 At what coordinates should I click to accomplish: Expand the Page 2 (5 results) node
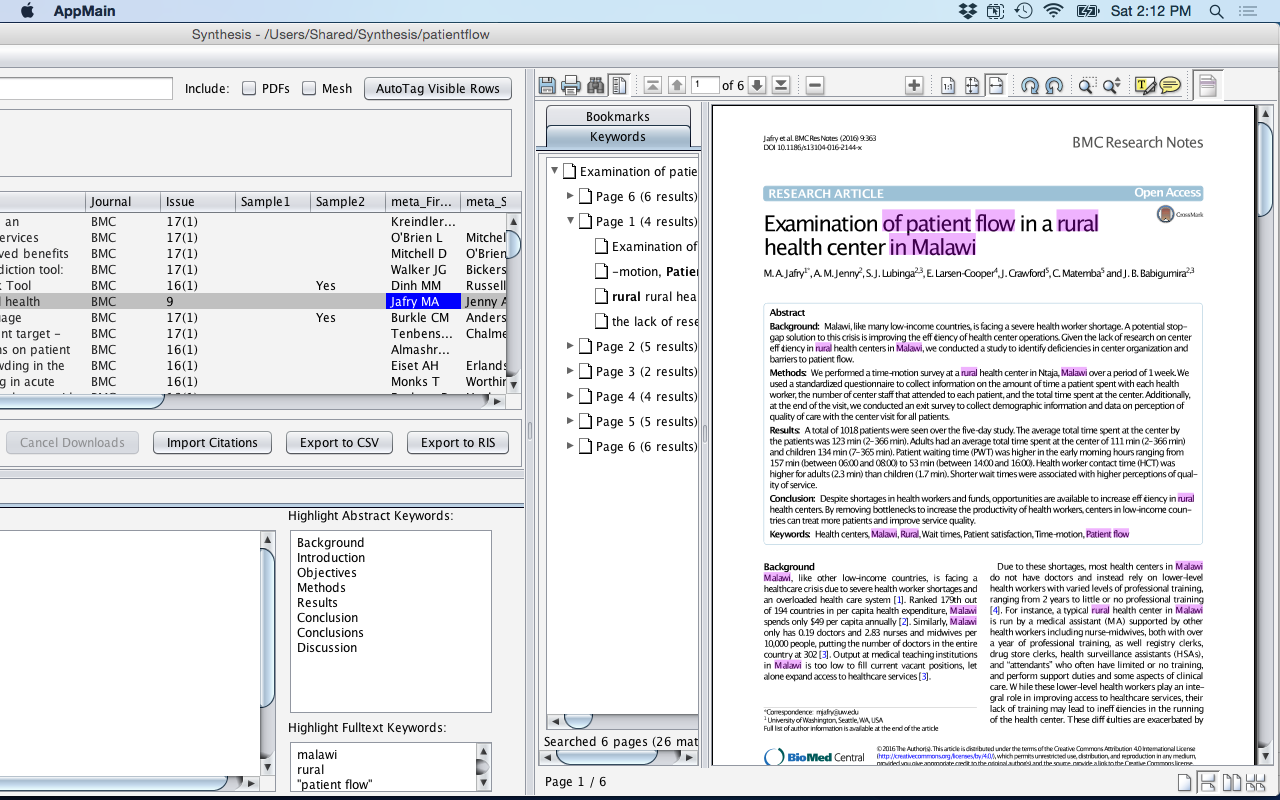[x=570, y=346]
